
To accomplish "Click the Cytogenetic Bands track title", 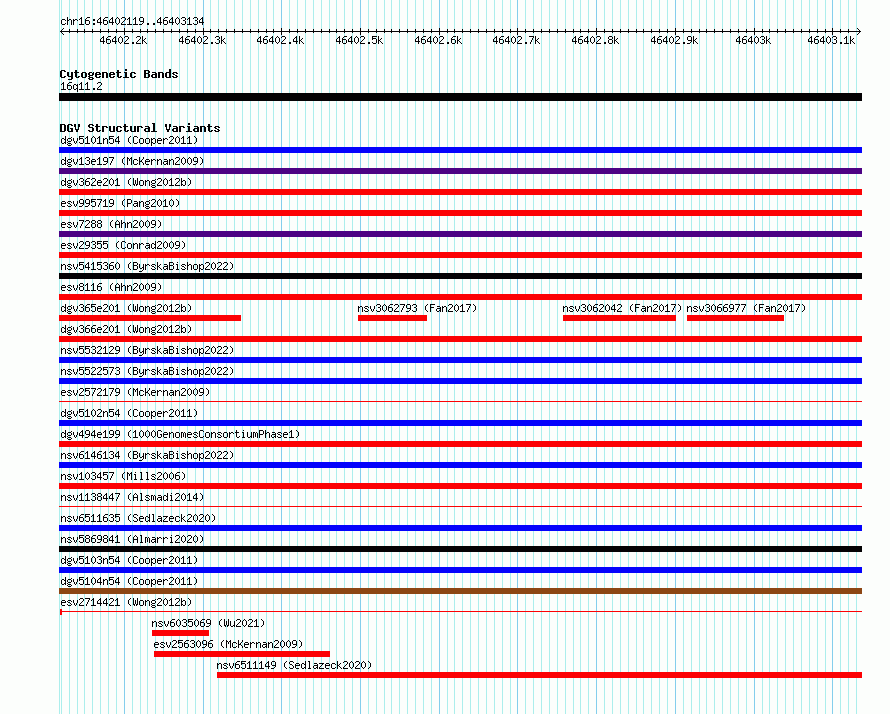I will [x=119, y=74].
